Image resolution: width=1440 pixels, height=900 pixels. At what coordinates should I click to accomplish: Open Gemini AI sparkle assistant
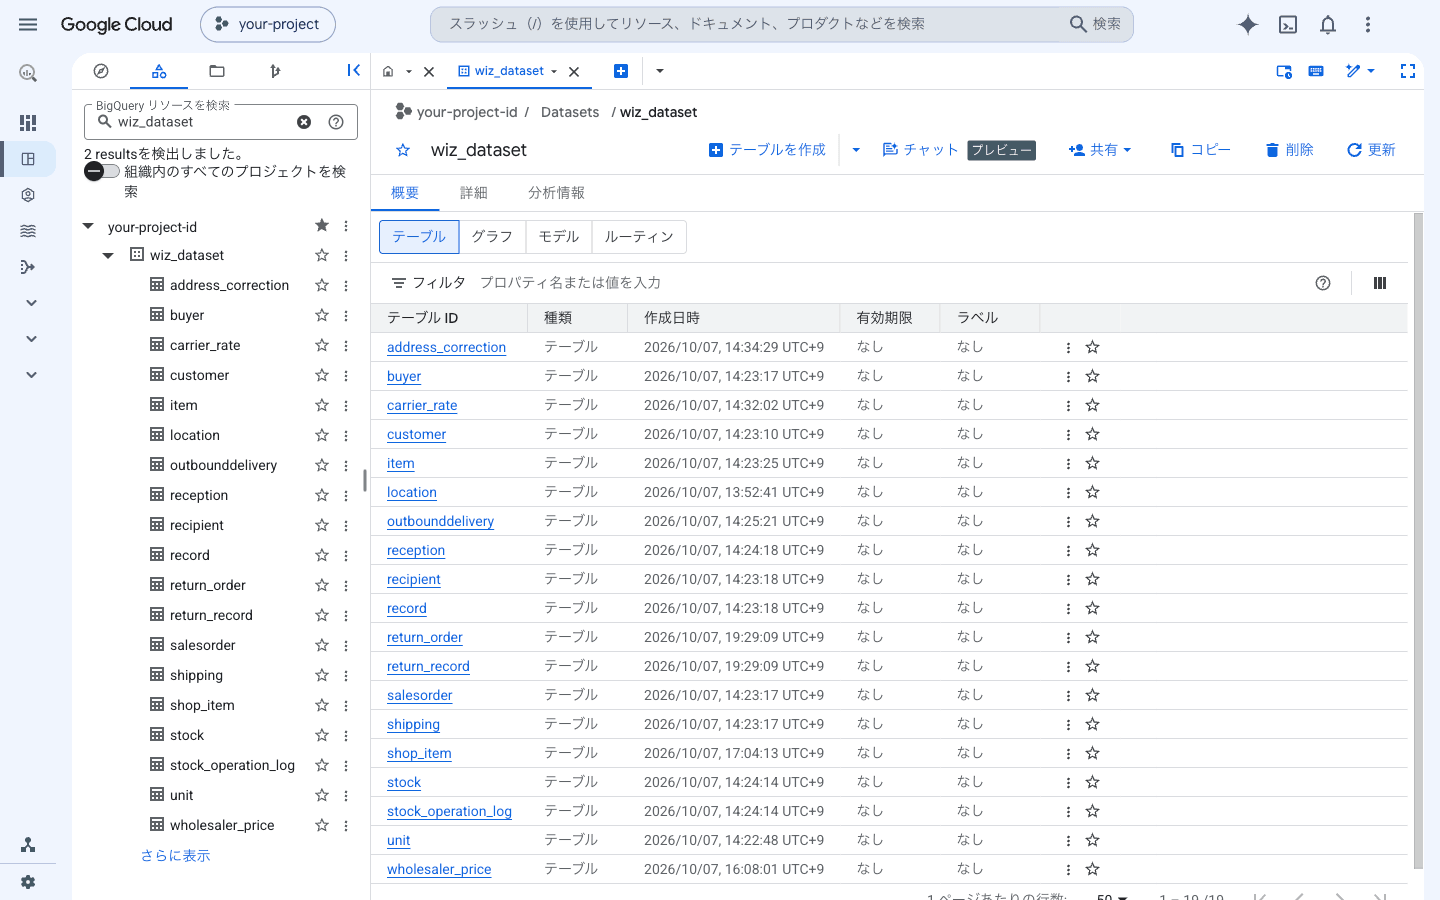click(1247, 24)
